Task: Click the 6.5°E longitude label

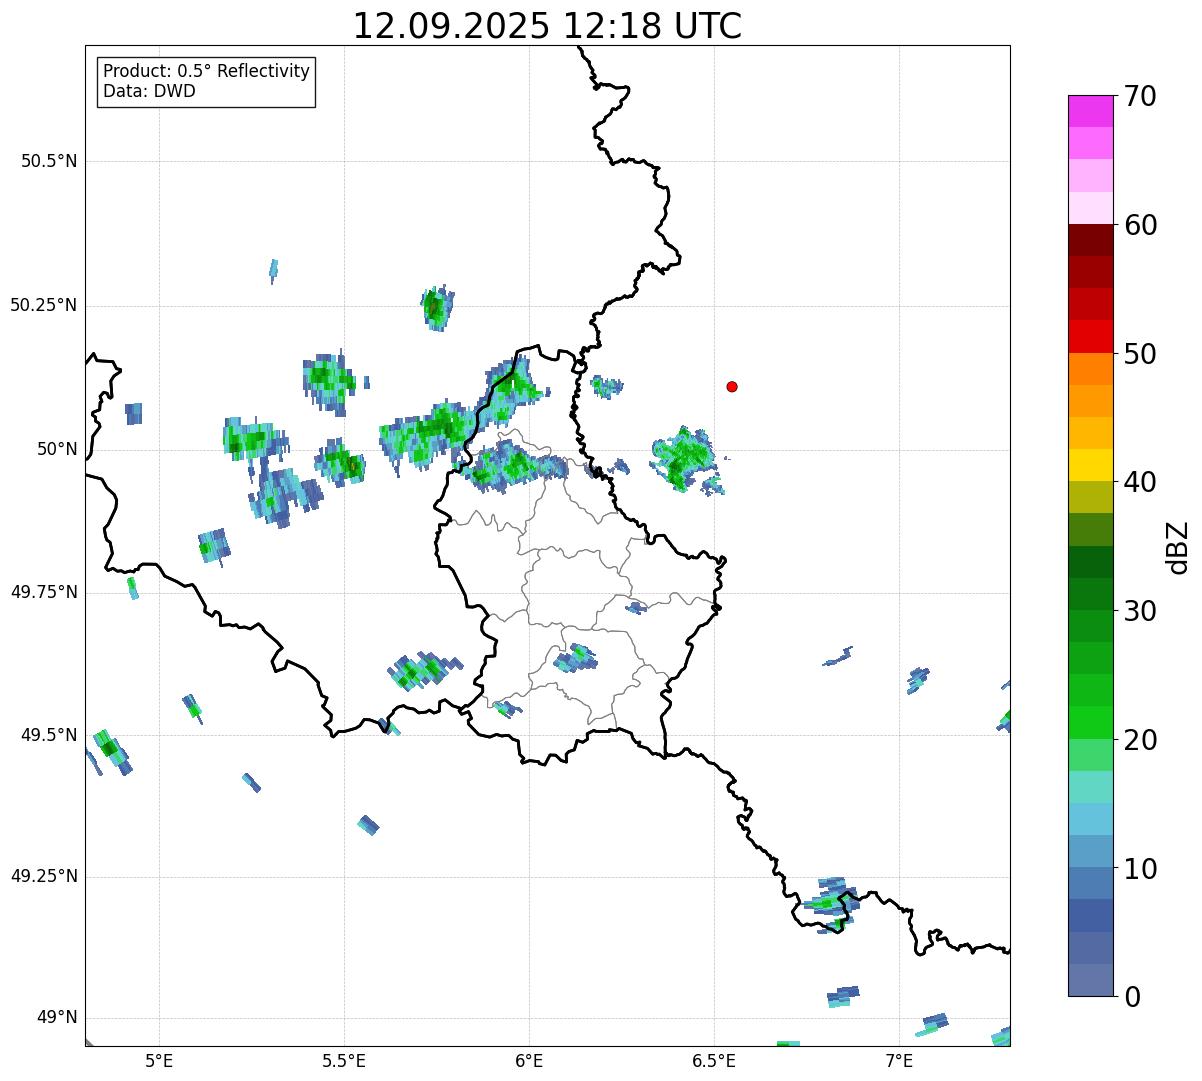Action: (x=714, y=1060)
